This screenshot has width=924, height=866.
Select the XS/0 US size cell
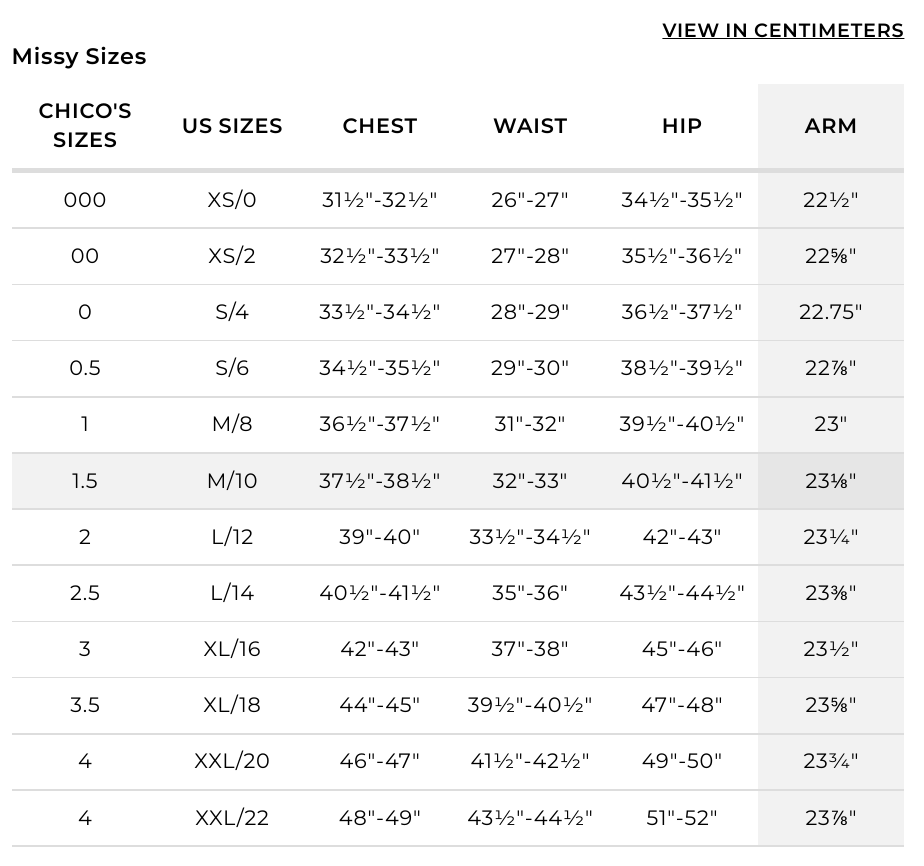coord(232,200)
